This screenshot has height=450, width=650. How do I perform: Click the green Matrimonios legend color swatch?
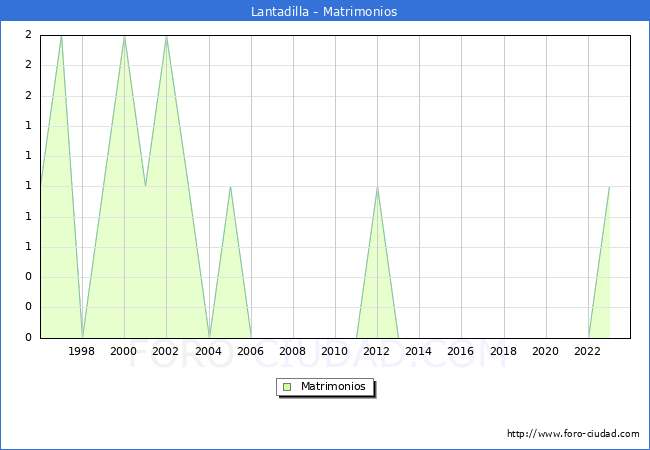[287, 387]
